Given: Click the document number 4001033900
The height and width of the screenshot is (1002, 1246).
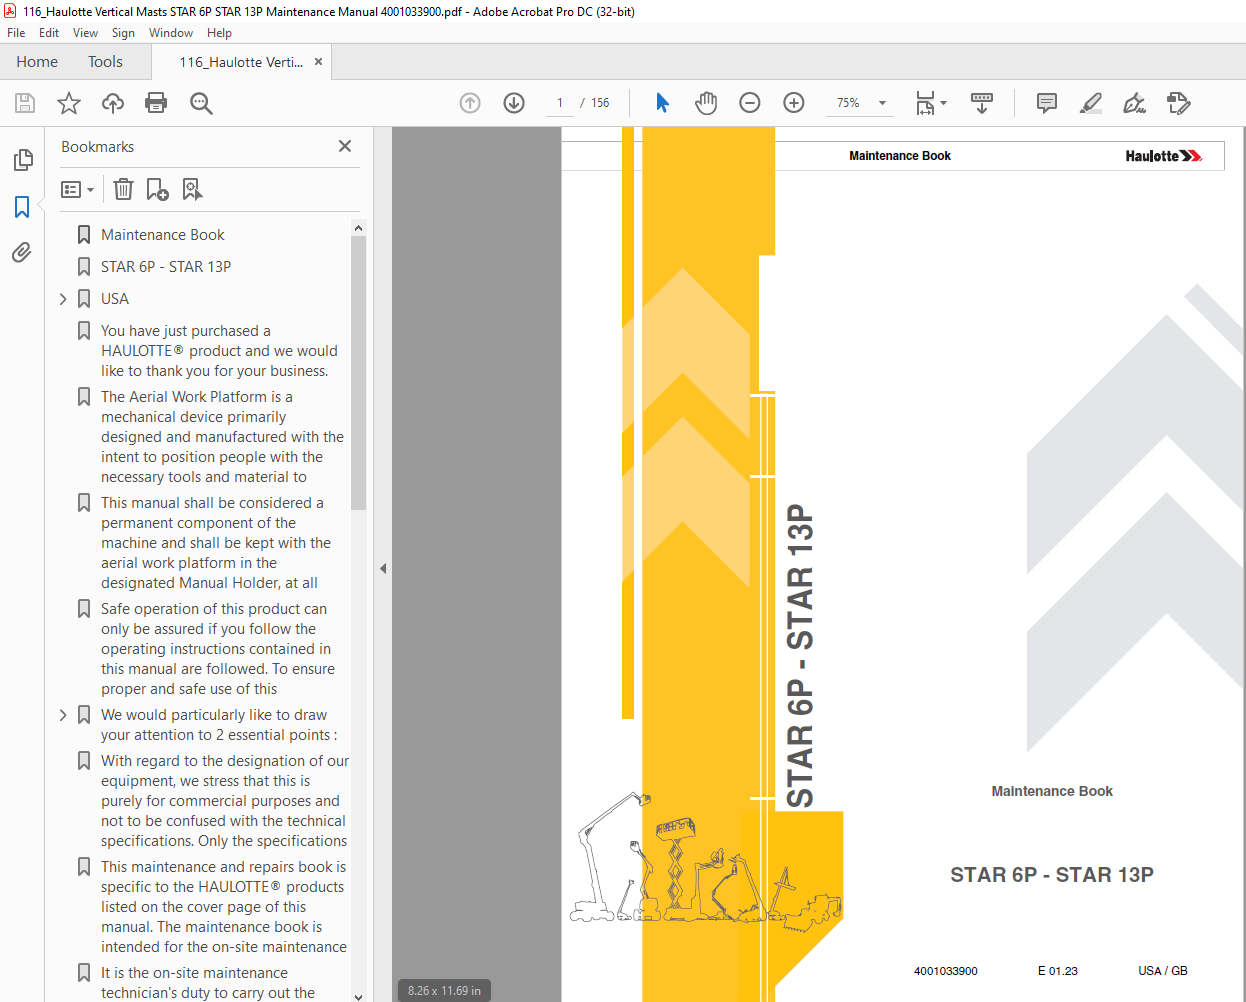Looking at the screenshot, I should tap(946, 971).
